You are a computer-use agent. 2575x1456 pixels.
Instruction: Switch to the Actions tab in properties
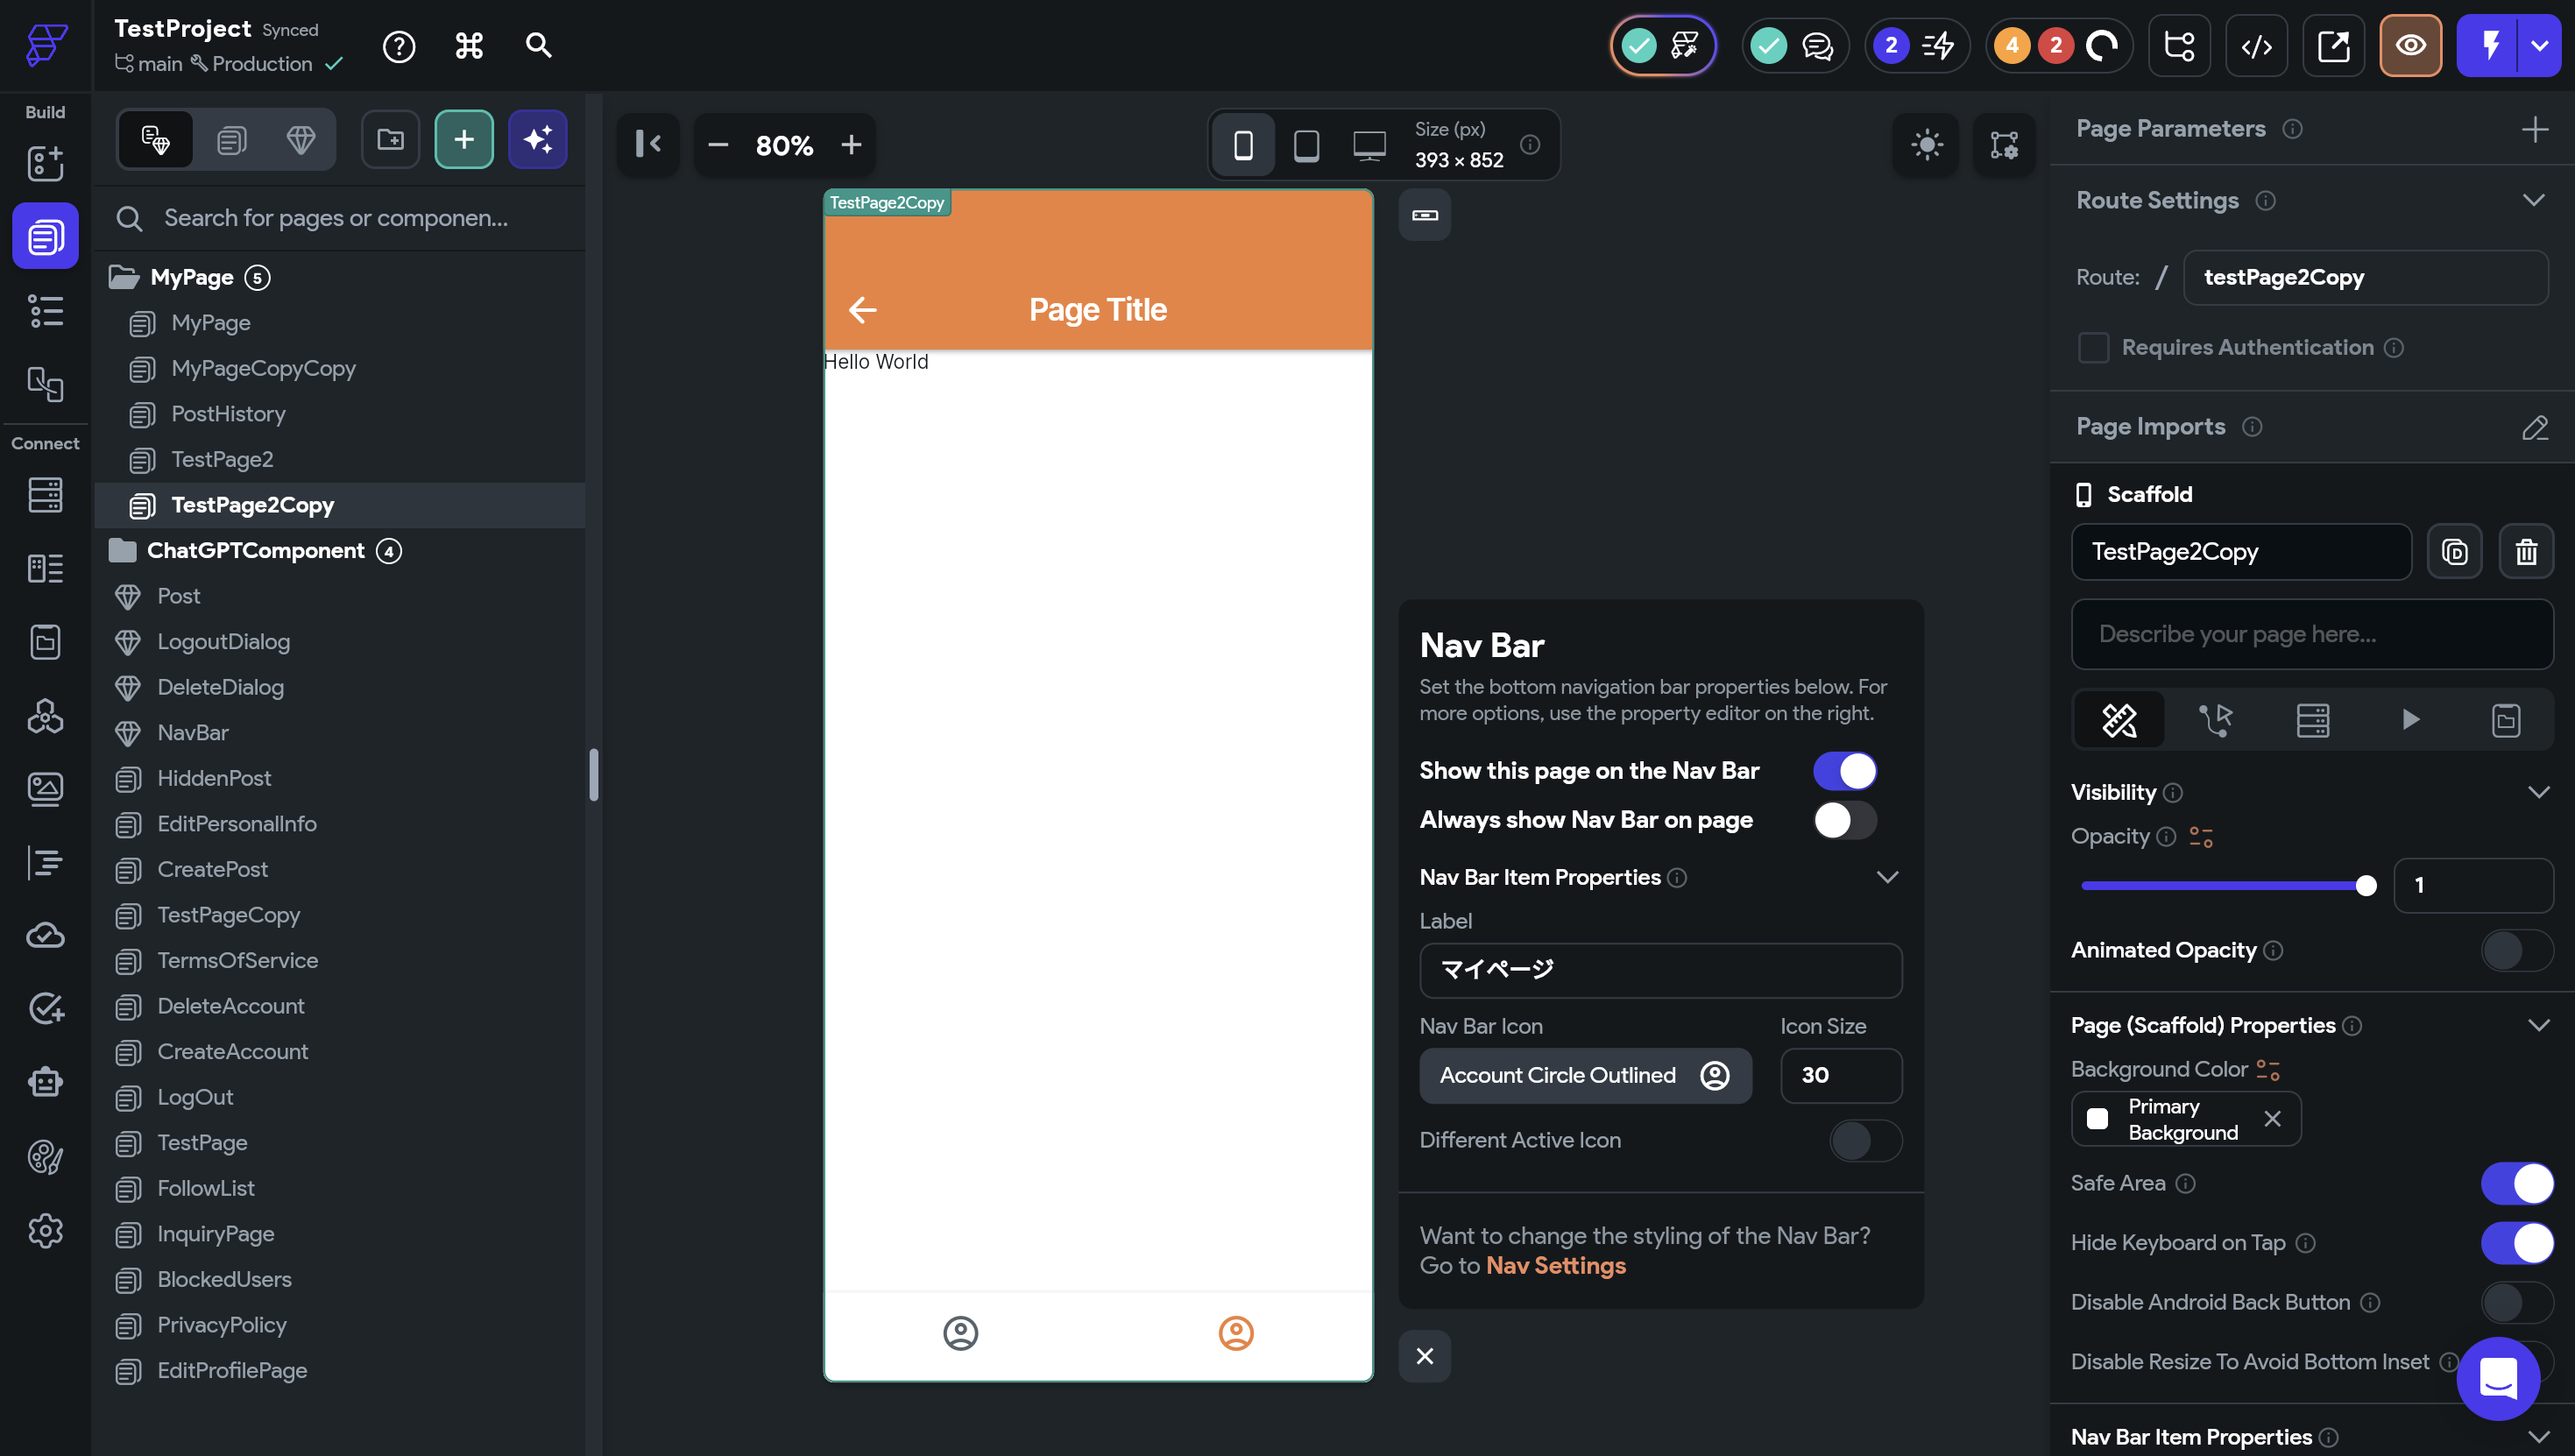coord(2215,720)
